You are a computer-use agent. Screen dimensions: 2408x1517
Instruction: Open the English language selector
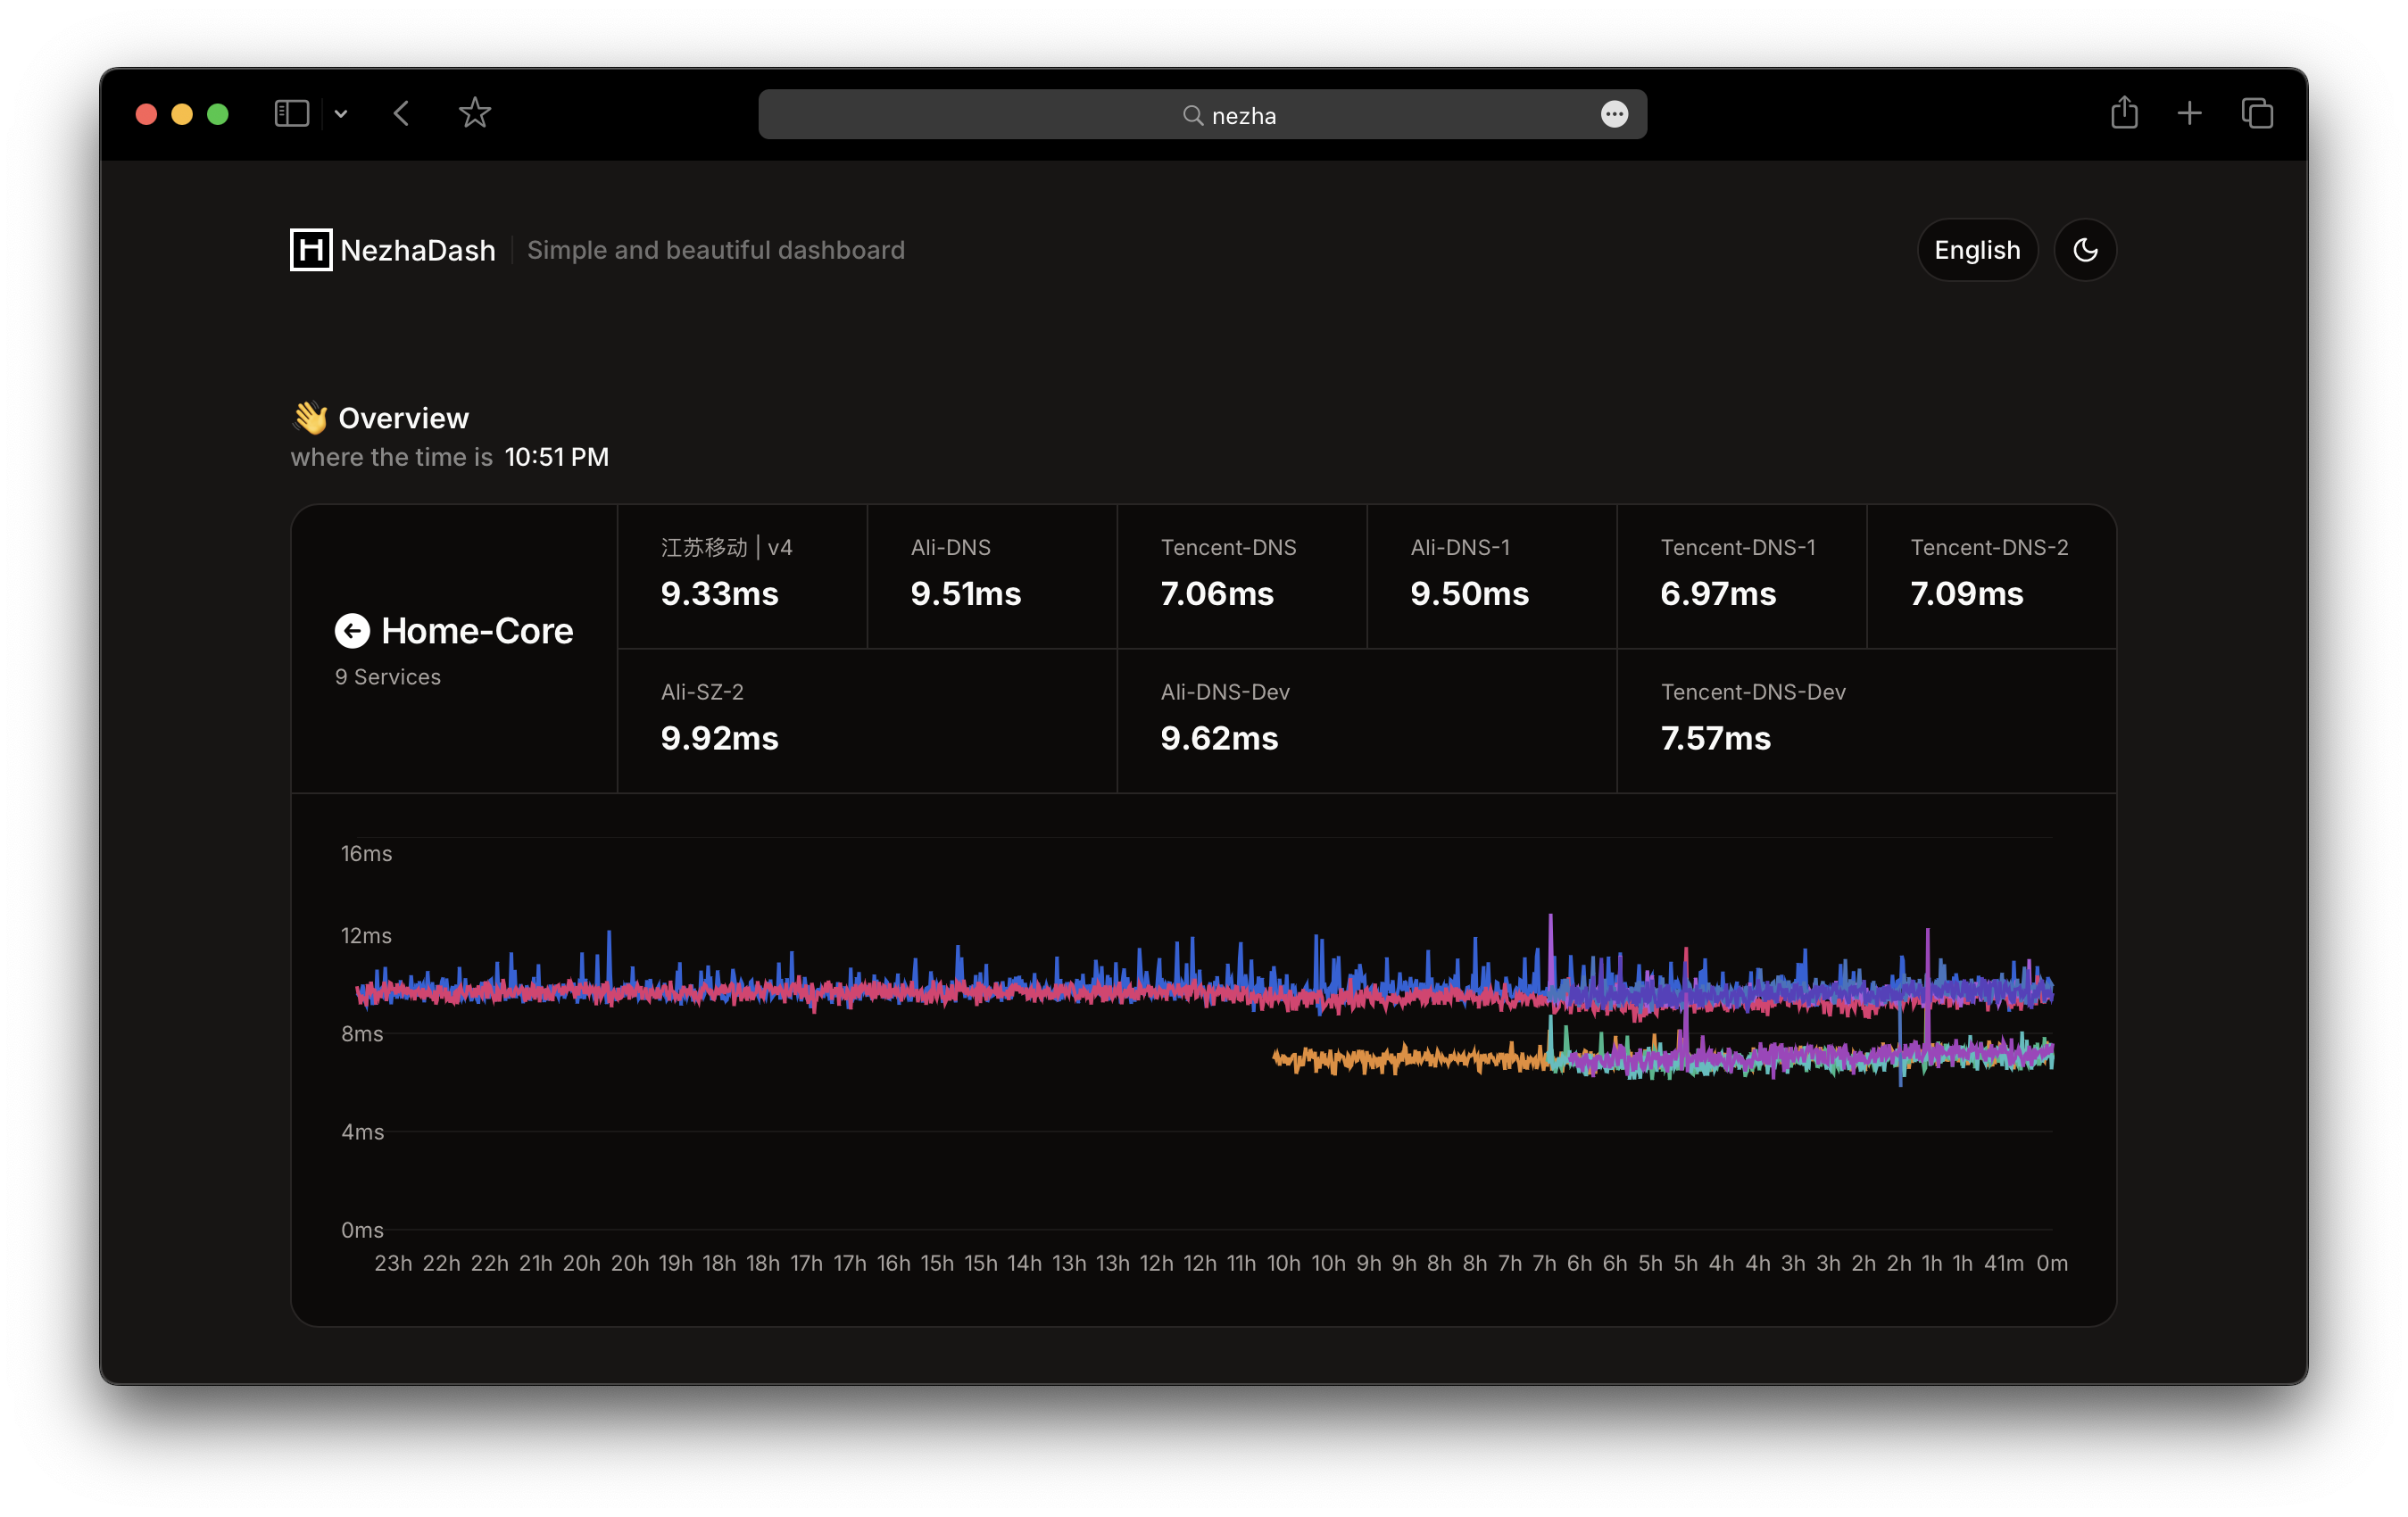(1976, 250)
